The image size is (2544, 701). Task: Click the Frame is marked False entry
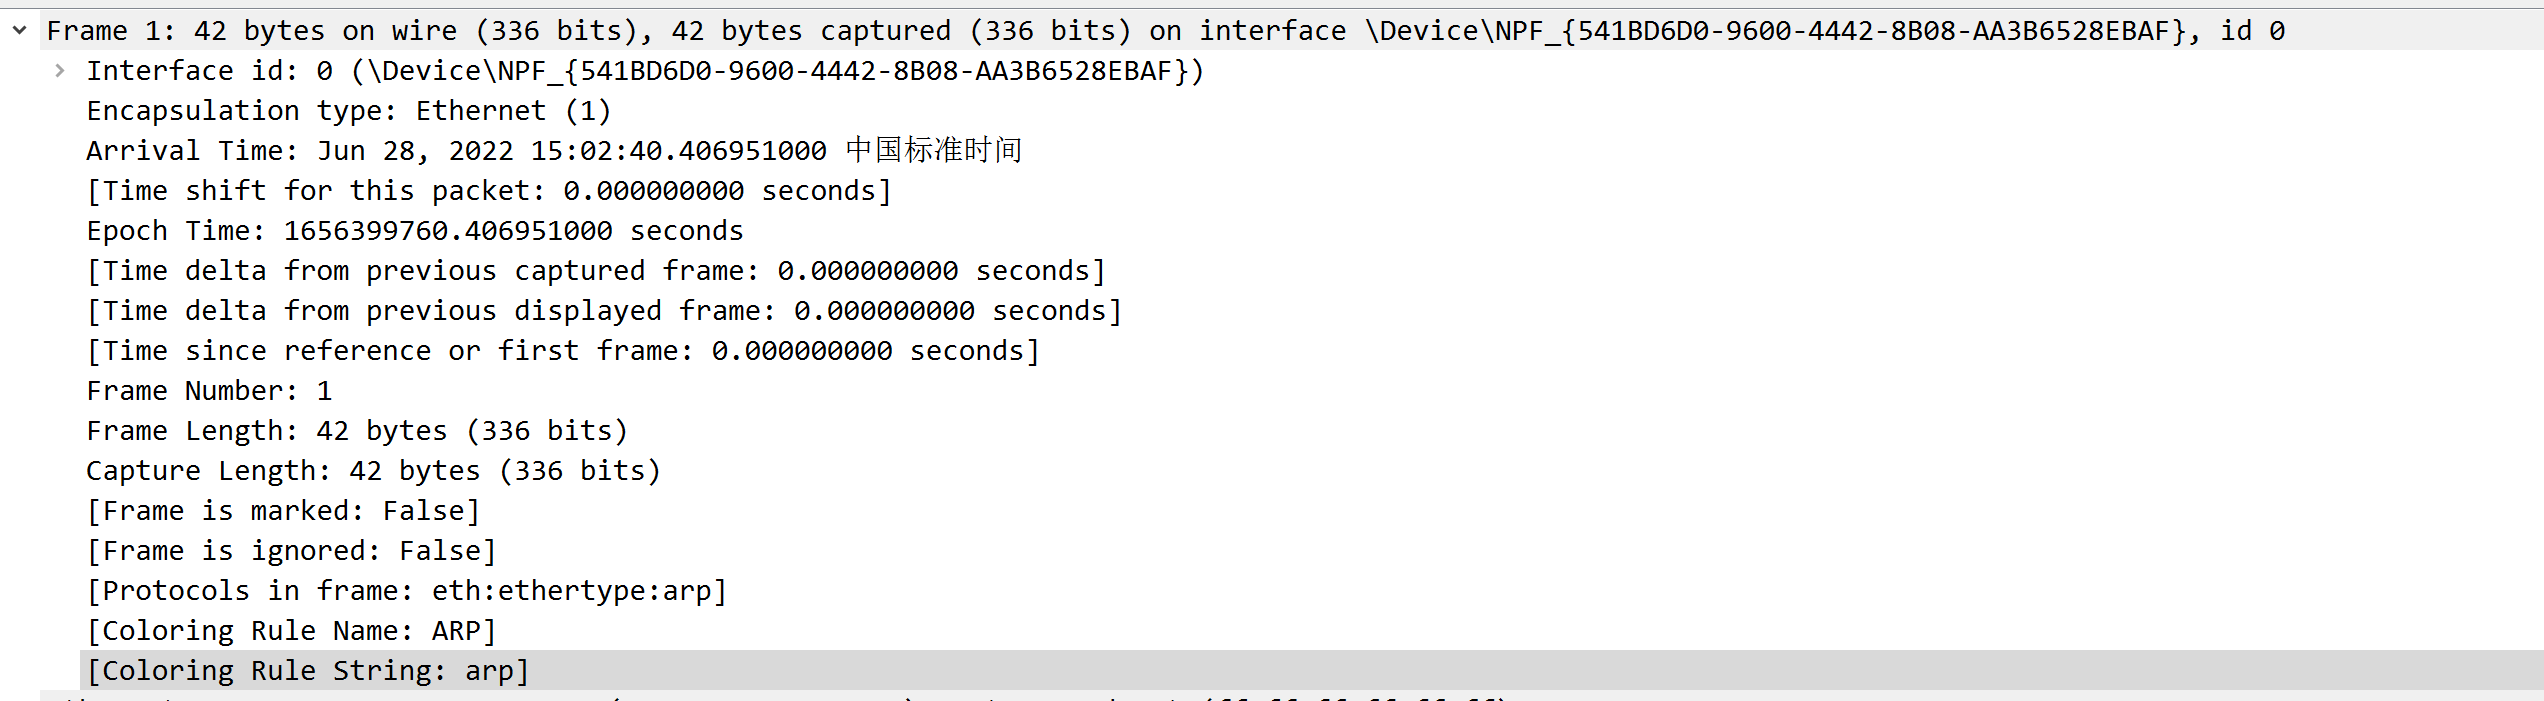[x=282, y=510]
